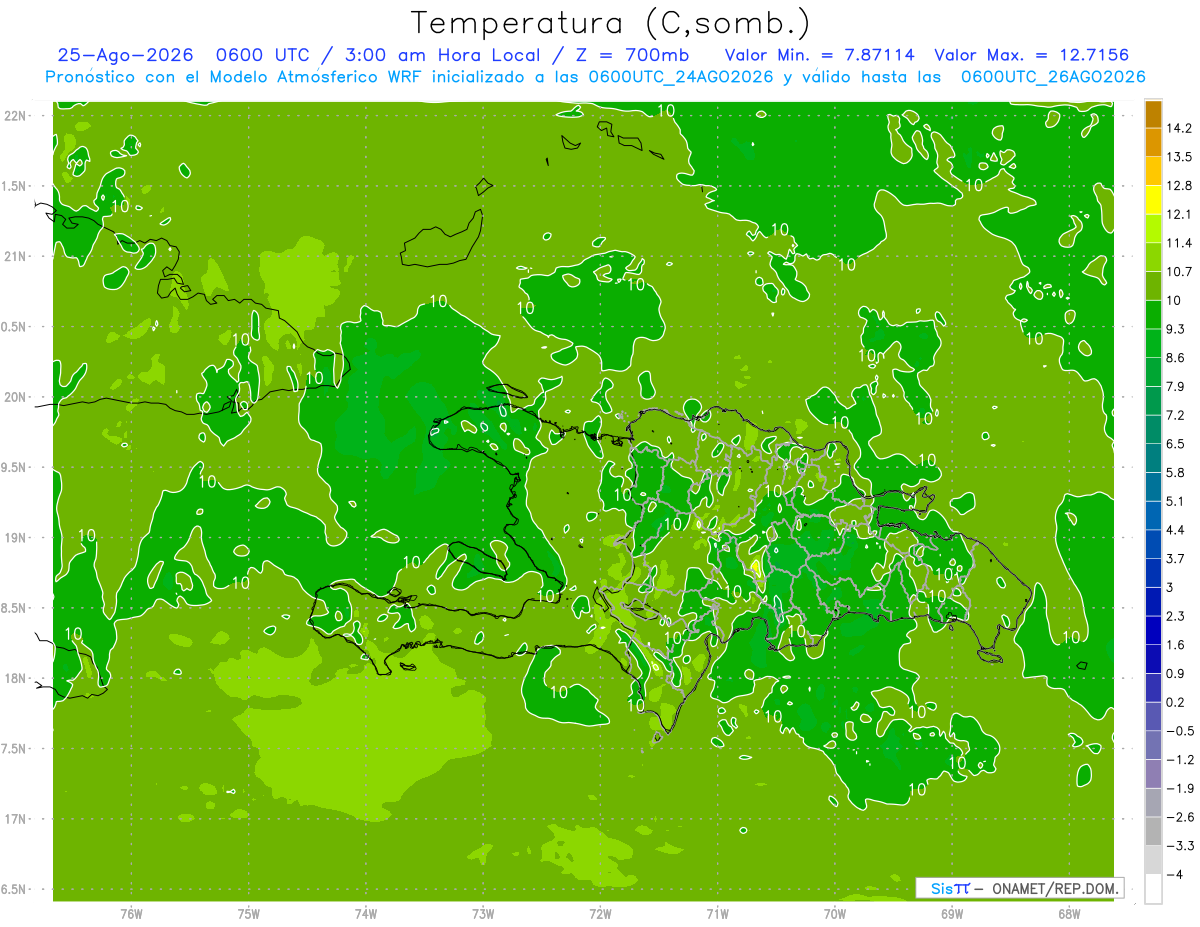Click the 5.1 colorbar value

pos(1176,501)
